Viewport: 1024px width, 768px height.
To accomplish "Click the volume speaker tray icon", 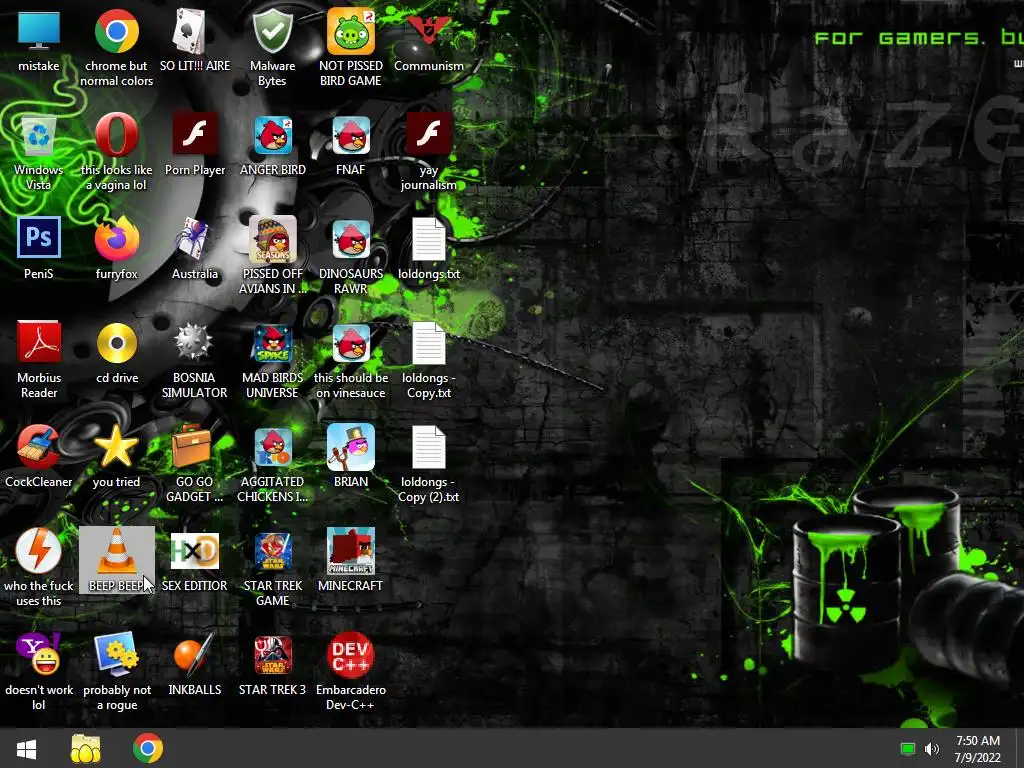I will click(x=932, y=748).
